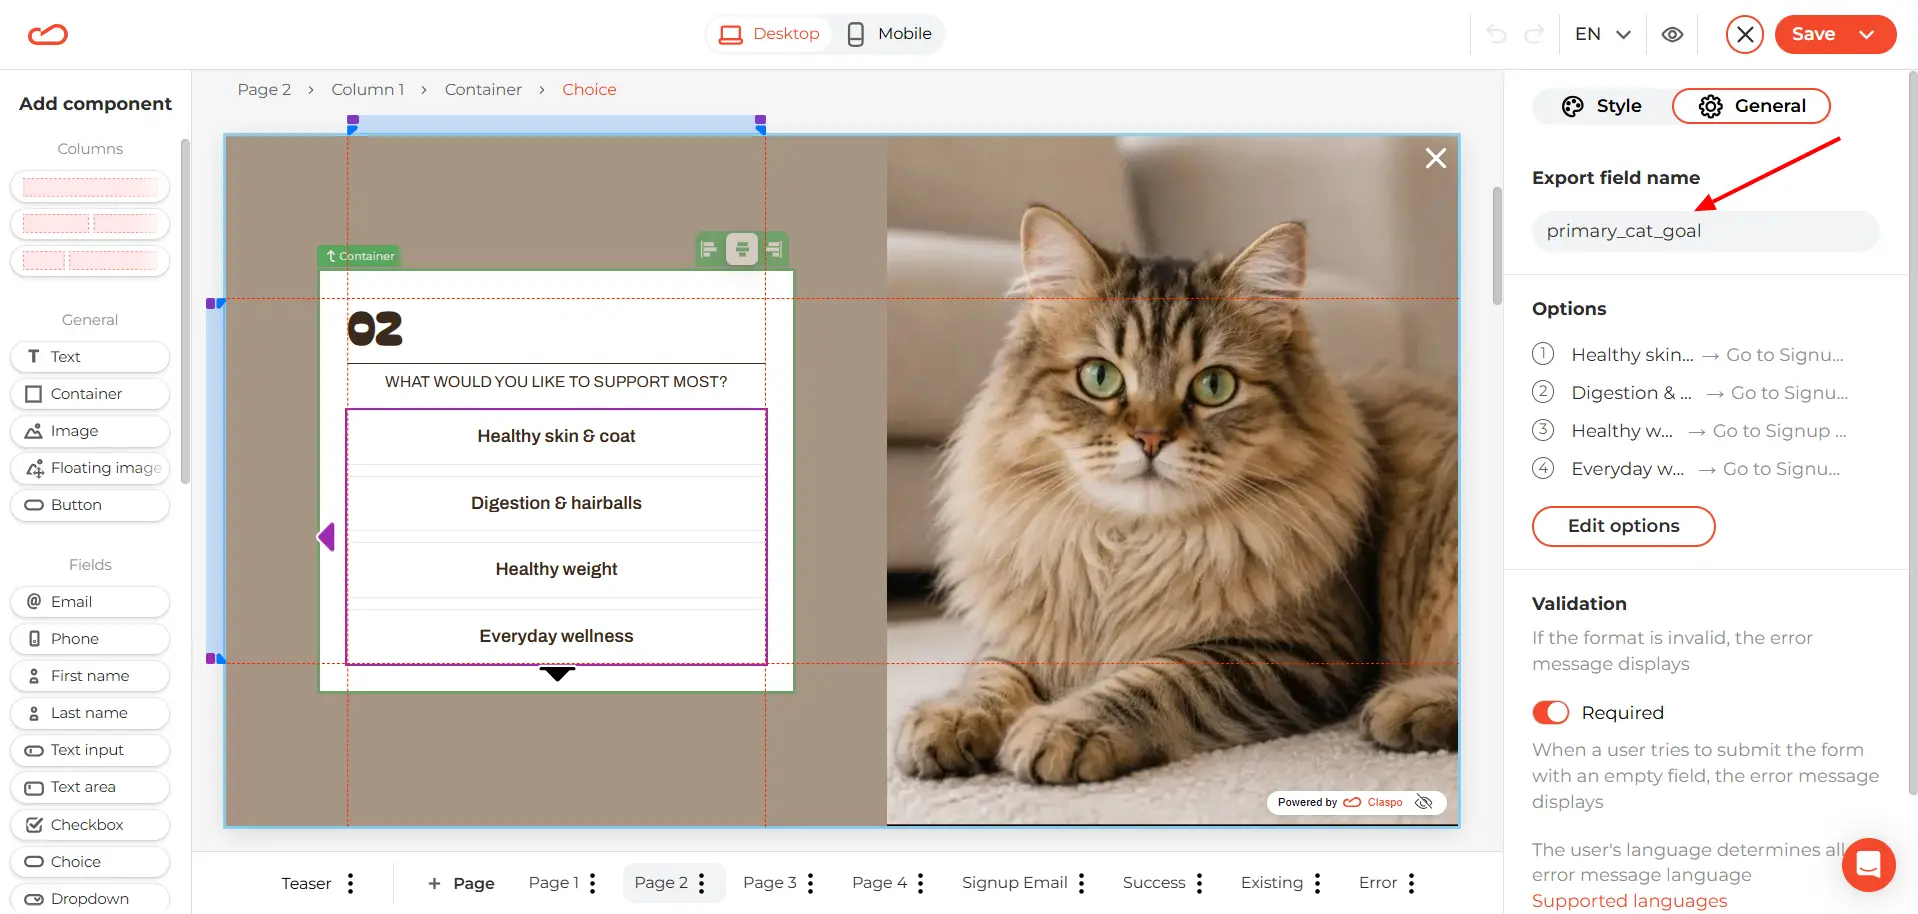Add a Dropdown field

point(90,899)
